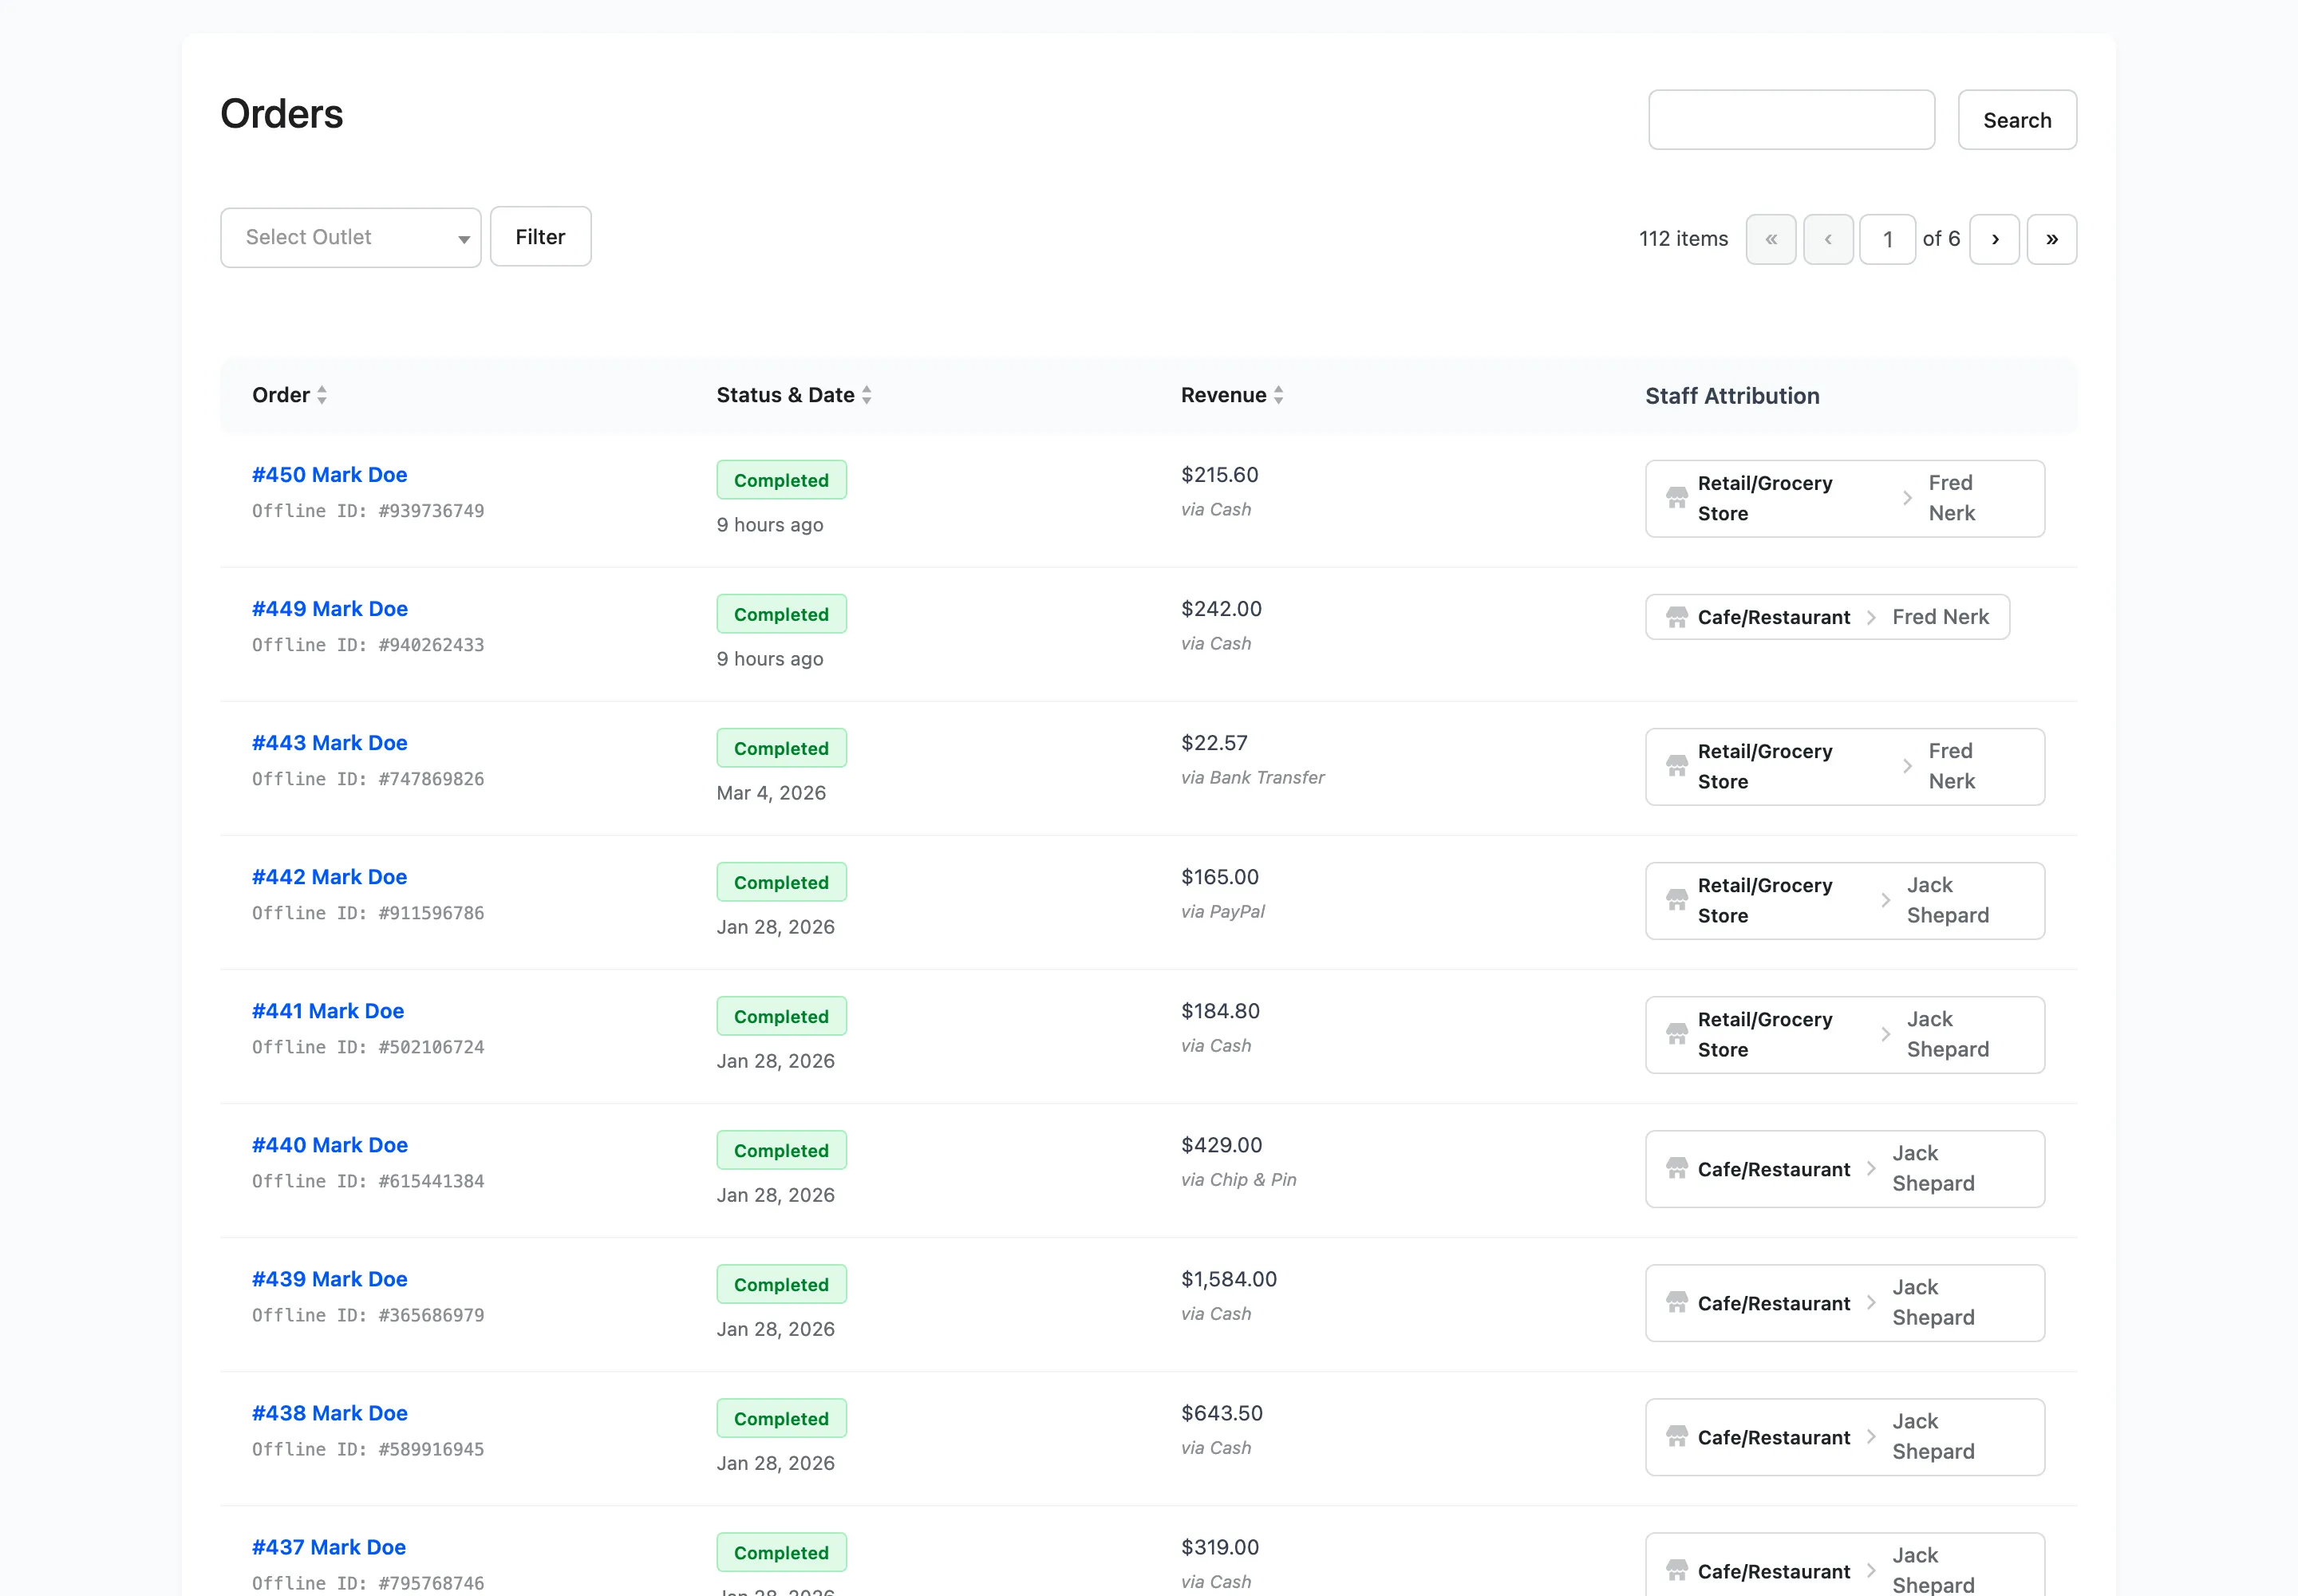Click the attribution chevron in order #443
Screen dimensions: 2298x1596
pyautogui.click(x=1907, y=766)
